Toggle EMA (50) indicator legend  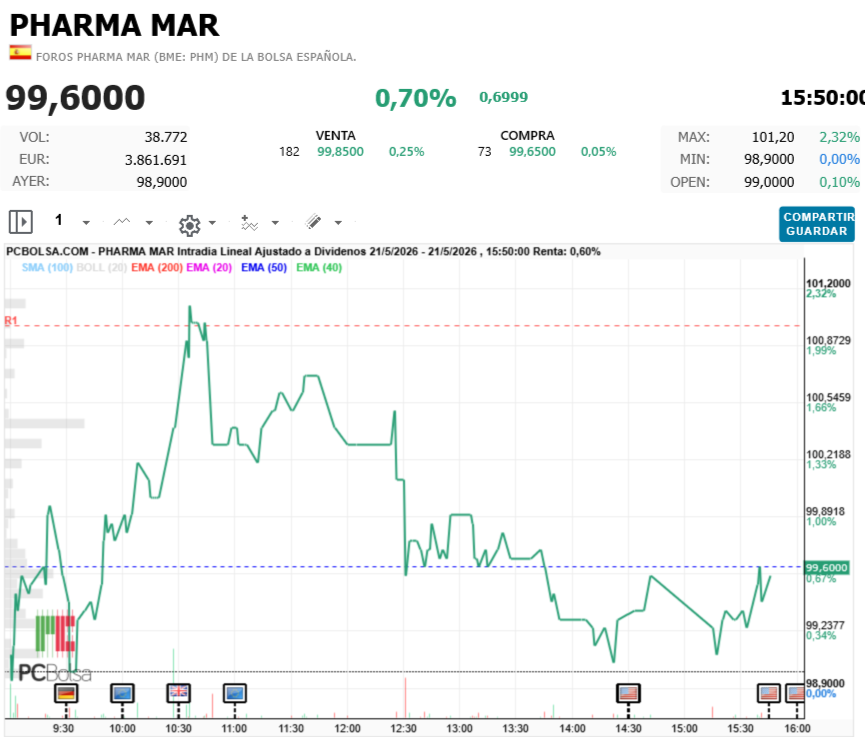[264, 268]
